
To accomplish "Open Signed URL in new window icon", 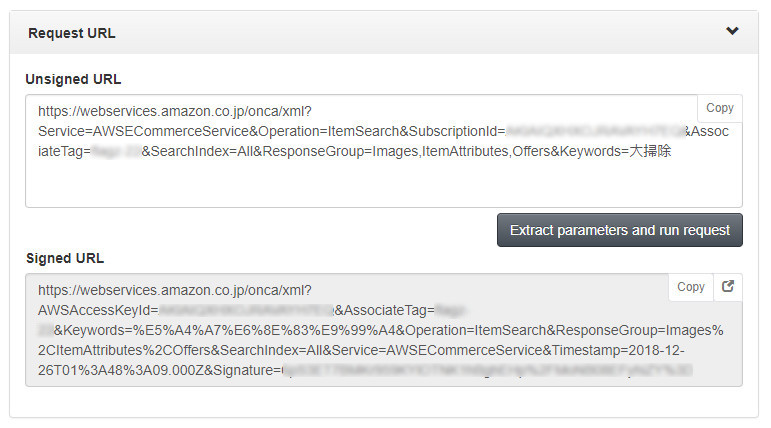I will 728,287.
